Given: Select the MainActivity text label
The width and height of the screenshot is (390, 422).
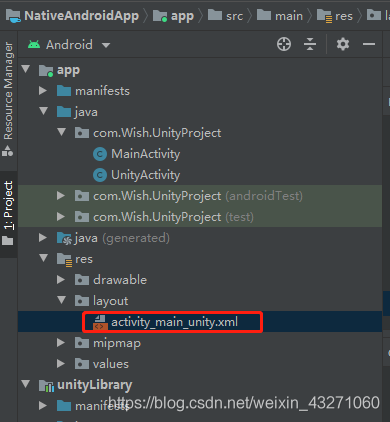Looking at the screenshot, I should (x=146, y=154).
